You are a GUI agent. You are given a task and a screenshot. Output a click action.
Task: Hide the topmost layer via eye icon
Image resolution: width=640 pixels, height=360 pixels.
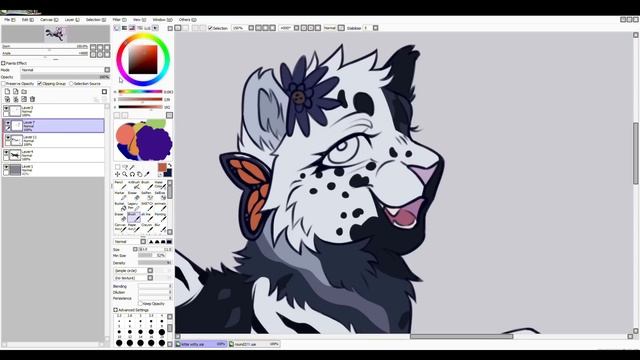(6, 108)
